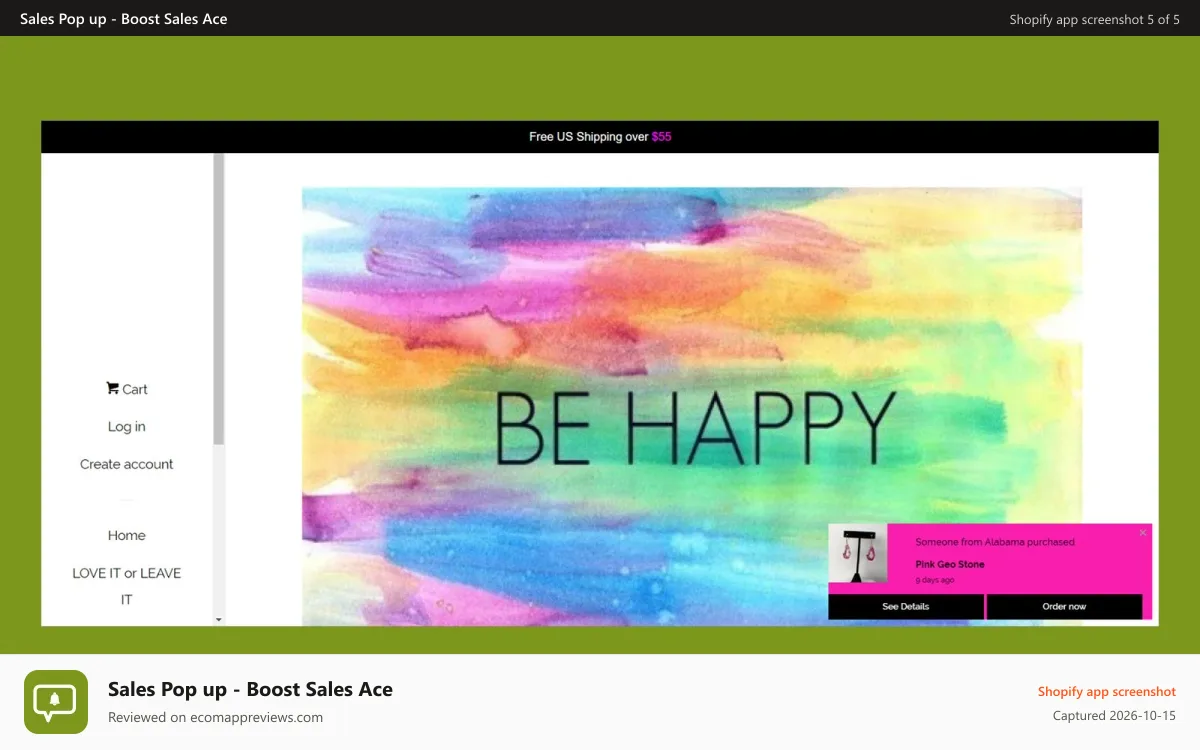Screen dimensions: 1200x750
Task: Click the Order now button in popup
Action: [x=1064, y=607]
